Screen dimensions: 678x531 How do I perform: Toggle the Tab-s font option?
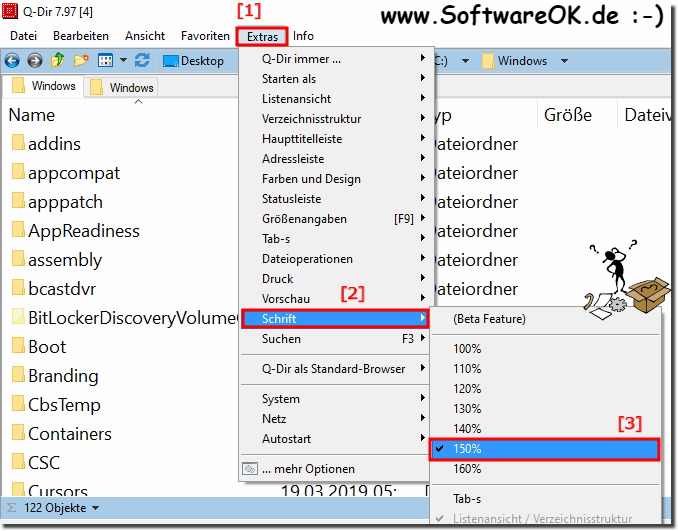[x=545, y=499]
